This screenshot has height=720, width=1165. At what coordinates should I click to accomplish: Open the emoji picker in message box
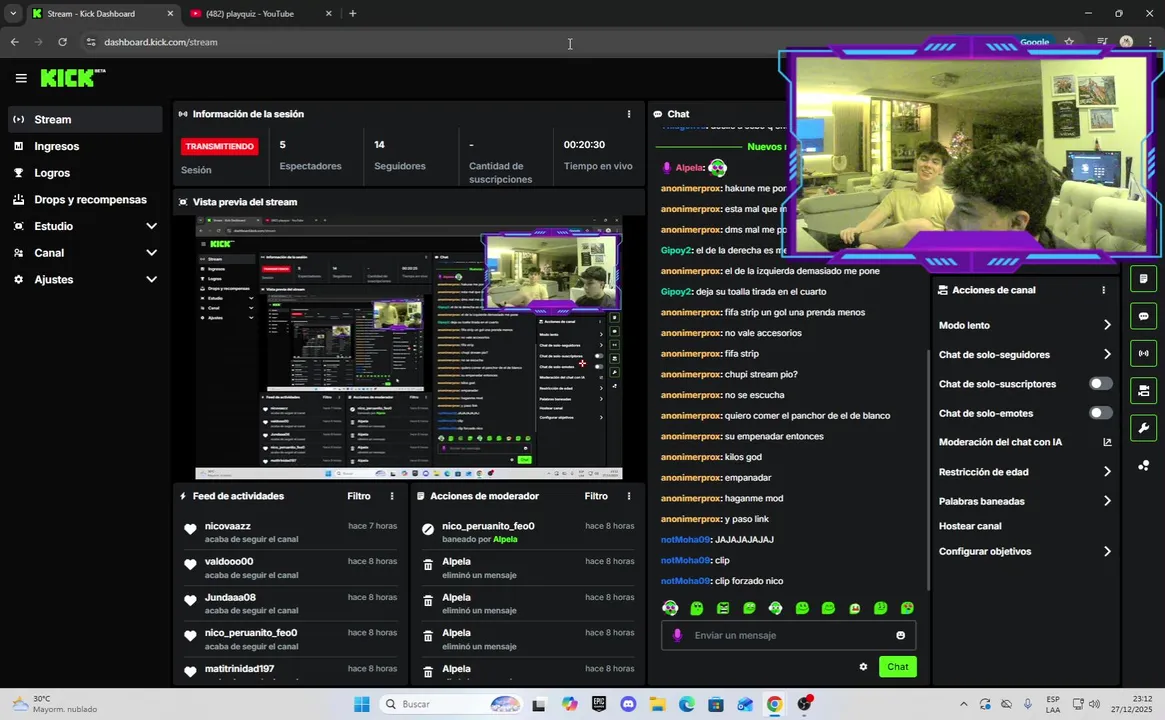pos(900,635)
